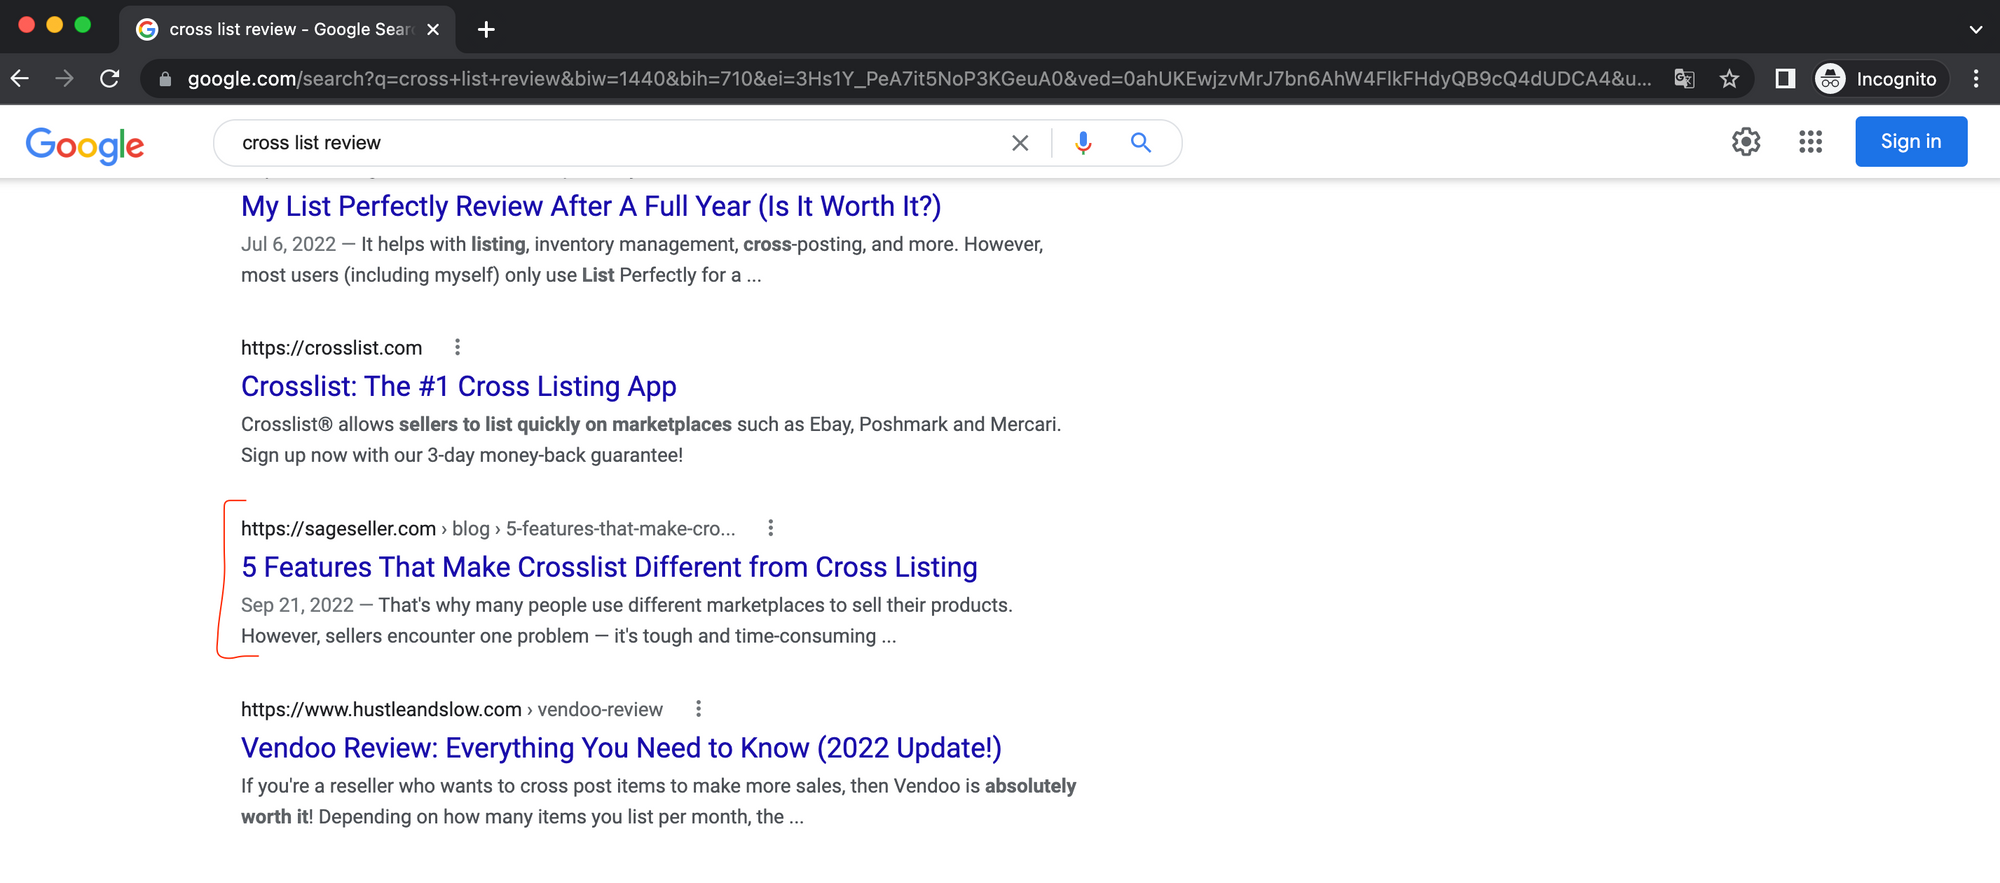Select the 'cross list review - Google Search' tab
The height and width of the screenshot is (883, 2000).
click(287, 29)
